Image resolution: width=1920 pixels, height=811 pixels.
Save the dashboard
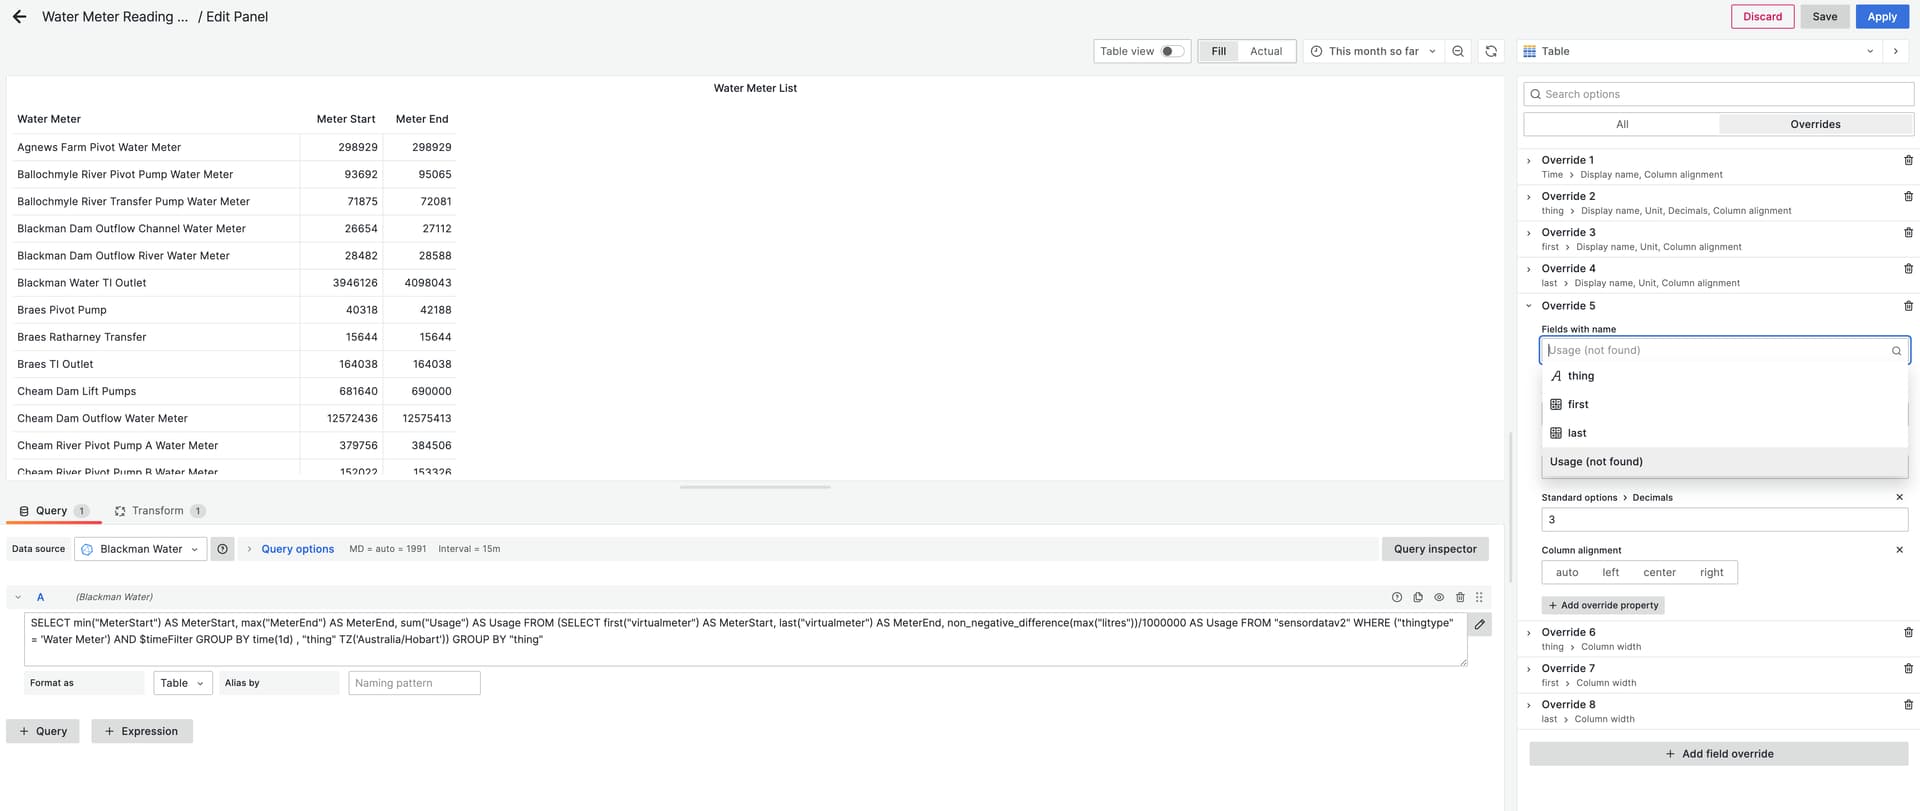(x=1825, y=16)
